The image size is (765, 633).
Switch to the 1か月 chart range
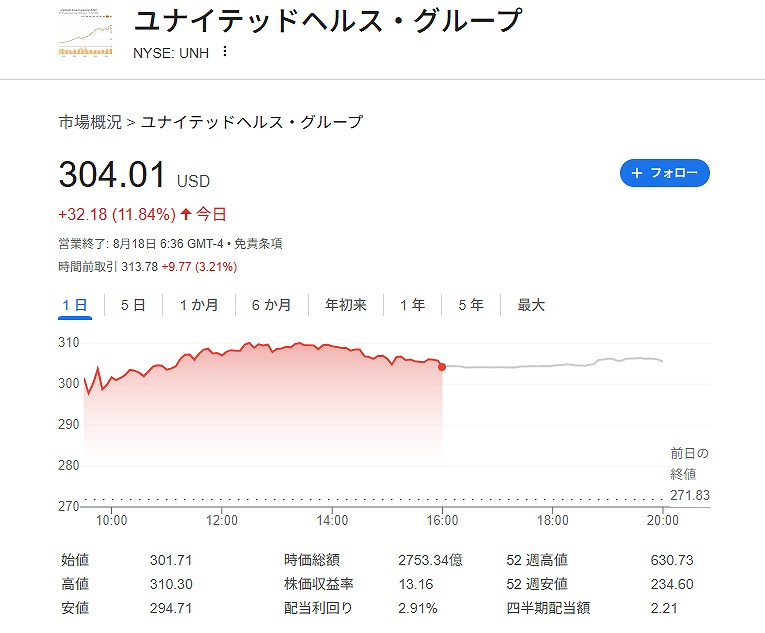tap(199, 306)
